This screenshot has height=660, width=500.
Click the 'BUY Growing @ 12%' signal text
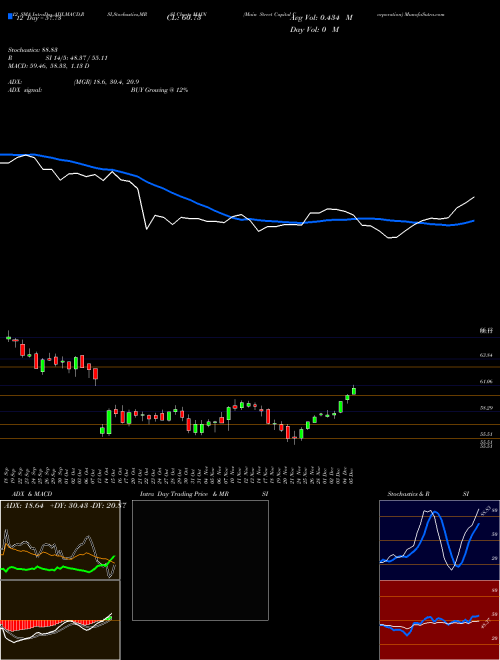(159, 90)
